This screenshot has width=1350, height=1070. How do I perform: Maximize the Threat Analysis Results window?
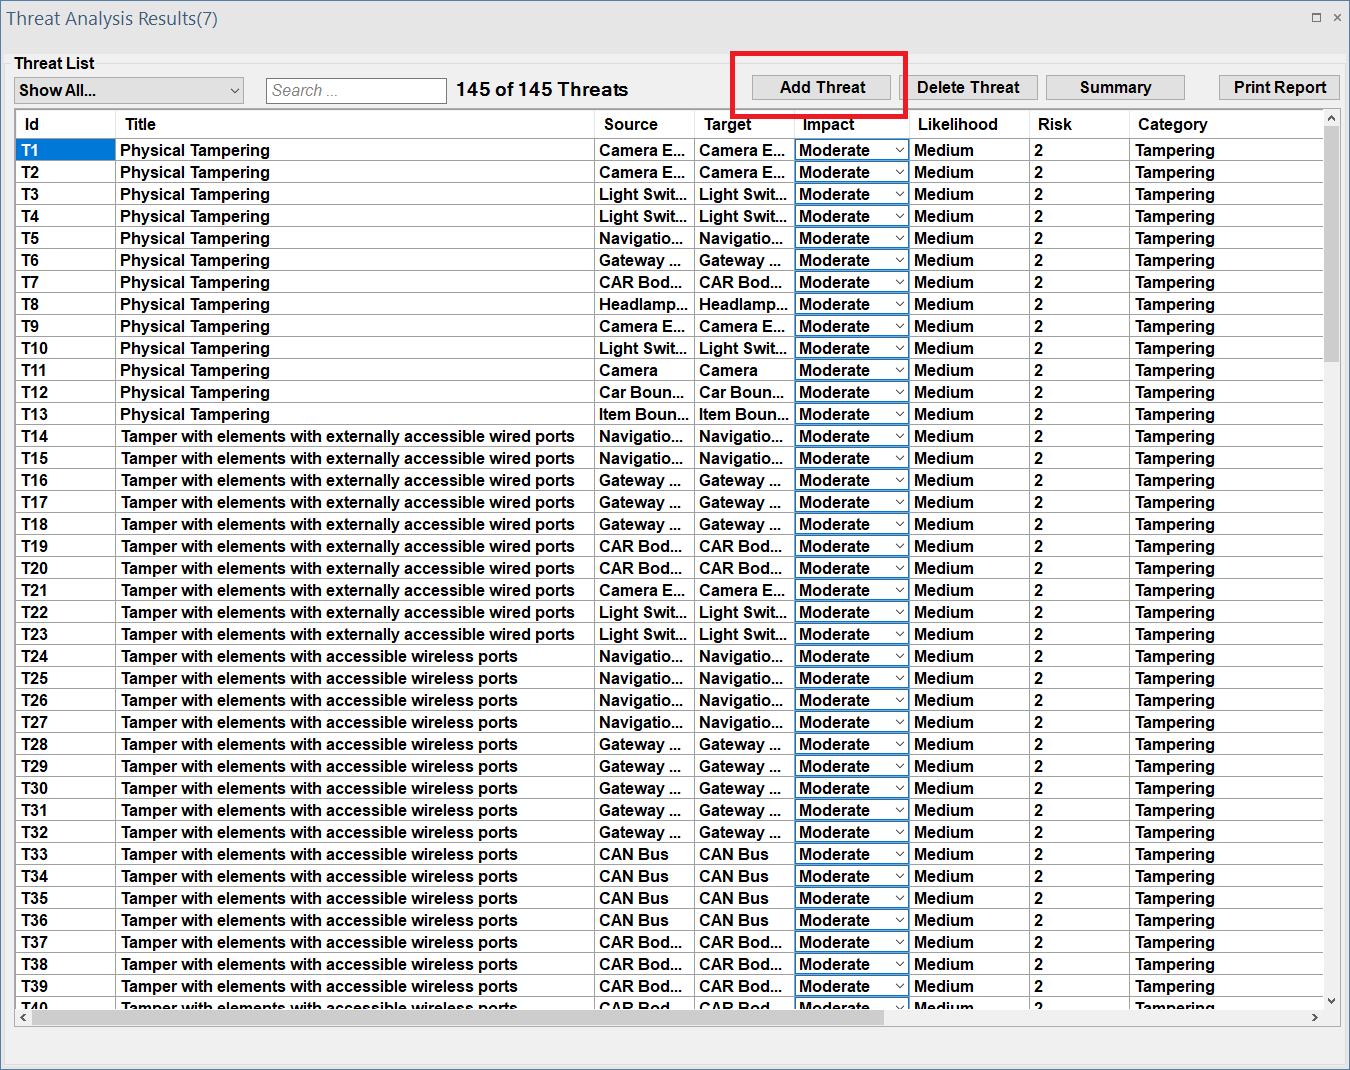pos(1316,18)
